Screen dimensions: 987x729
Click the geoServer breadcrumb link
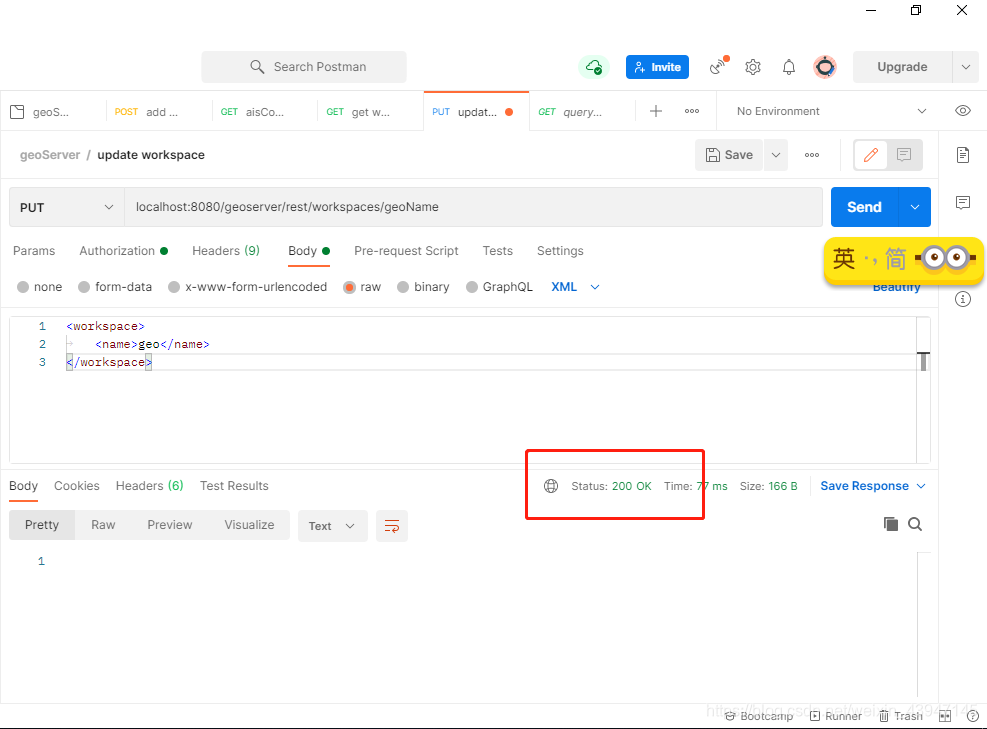point(50,155)
